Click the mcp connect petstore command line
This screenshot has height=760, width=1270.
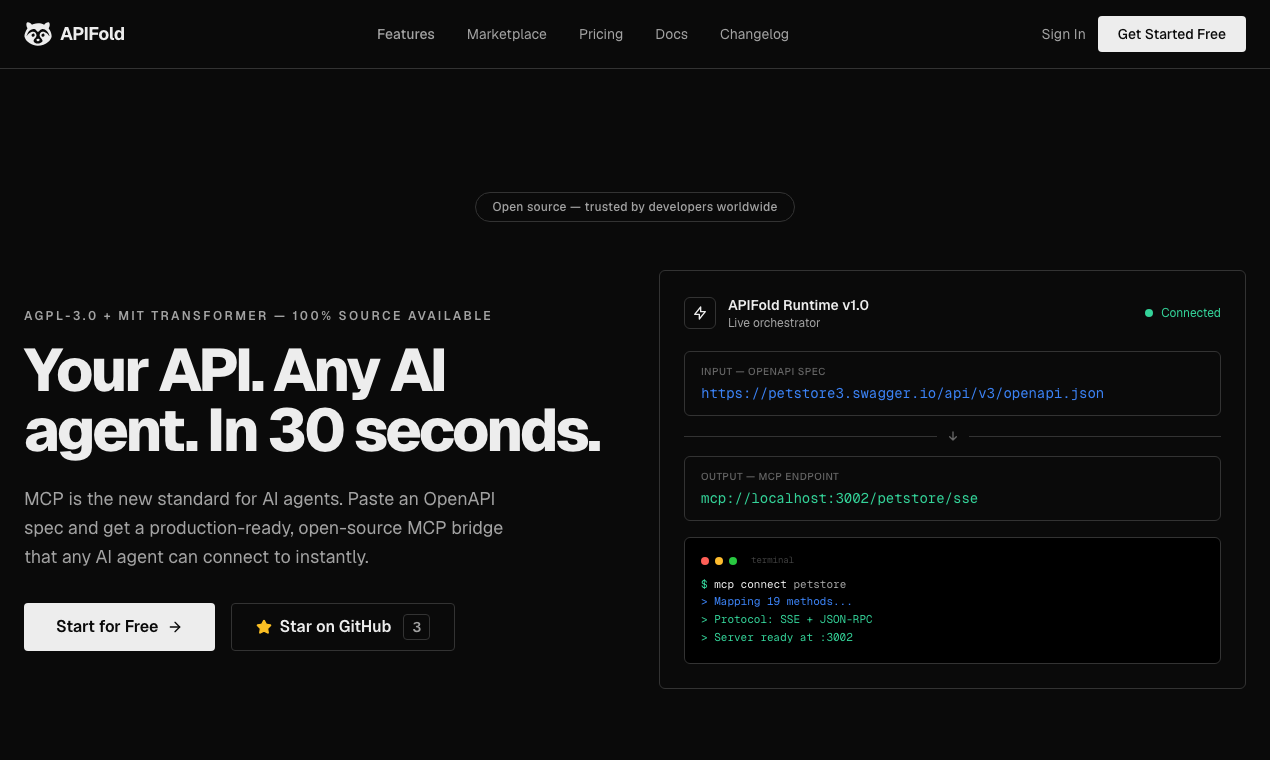tap(774, 584)
